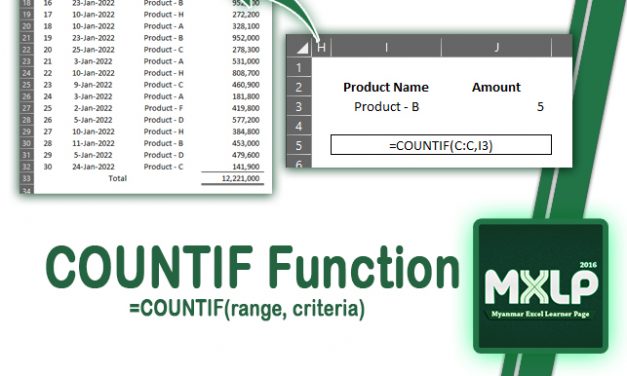Click the total value 12,221,000
The image size is (627, 376).
click(x=240, y=178)
